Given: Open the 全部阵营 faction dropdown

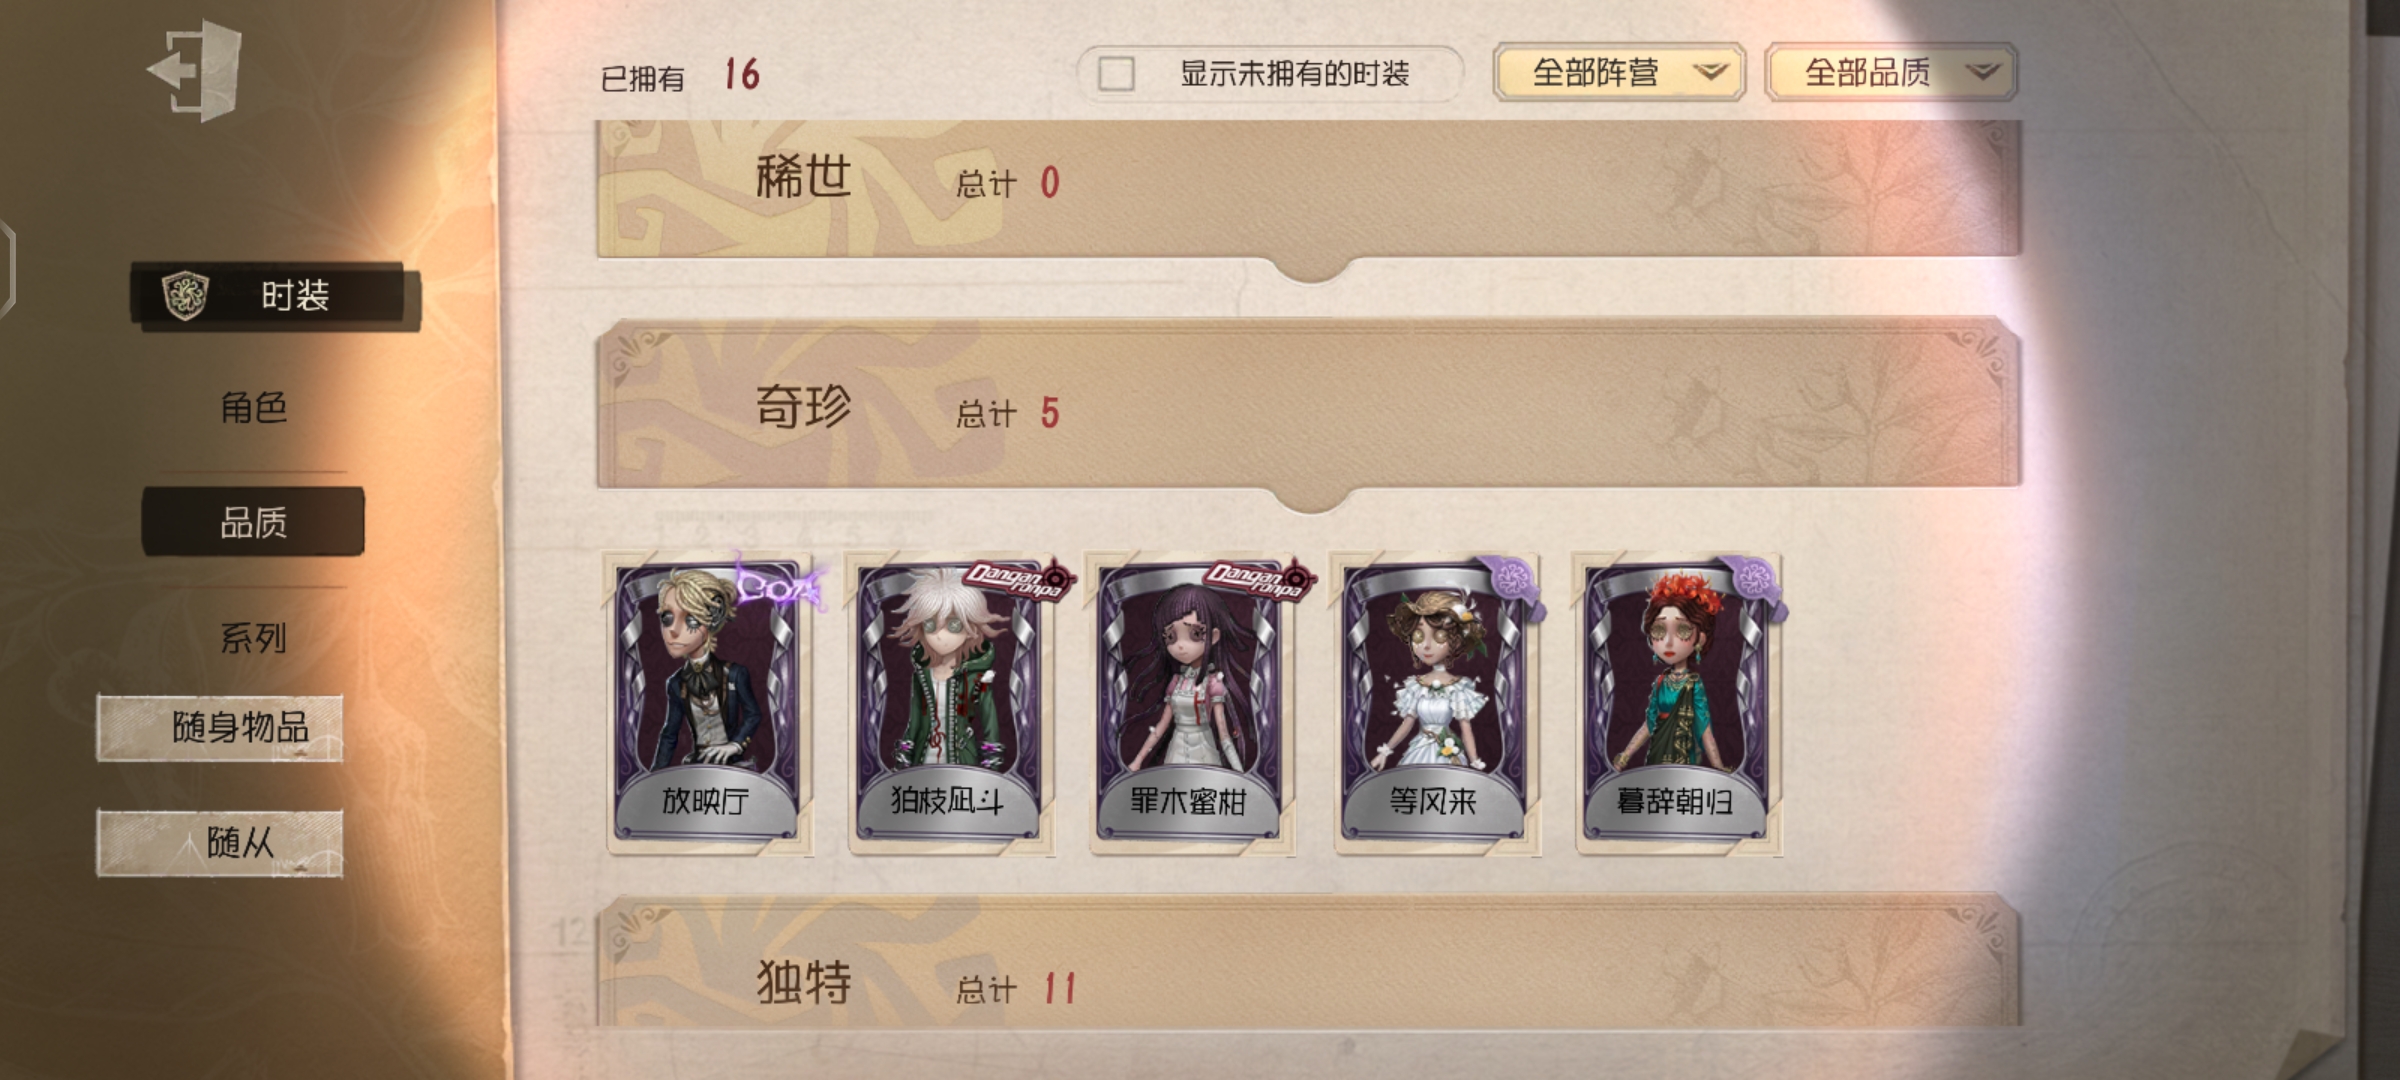Looking at the screenshot, I should [x=1619, y=72].
